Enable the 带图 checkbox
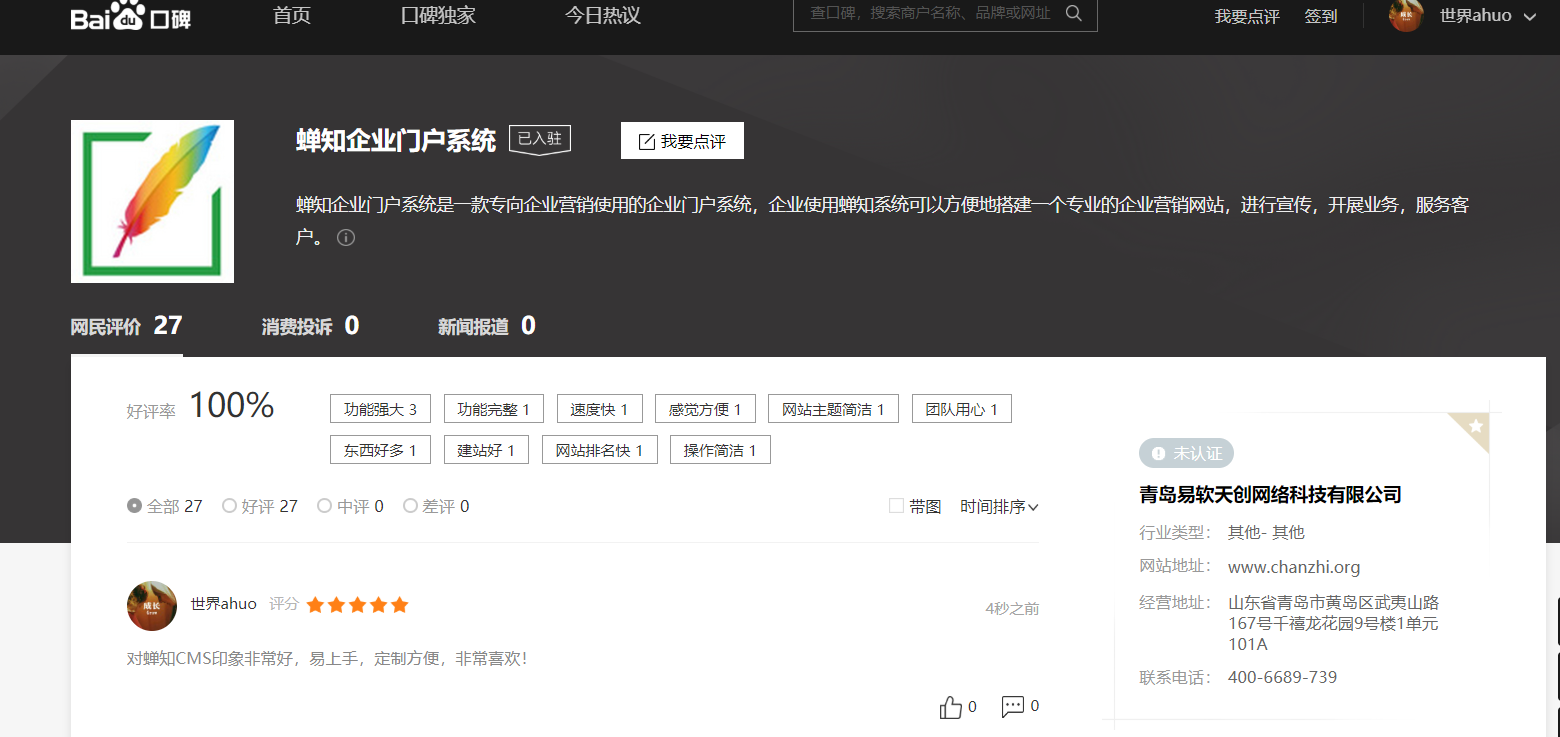1560x737 pixels. pos(896,506)
